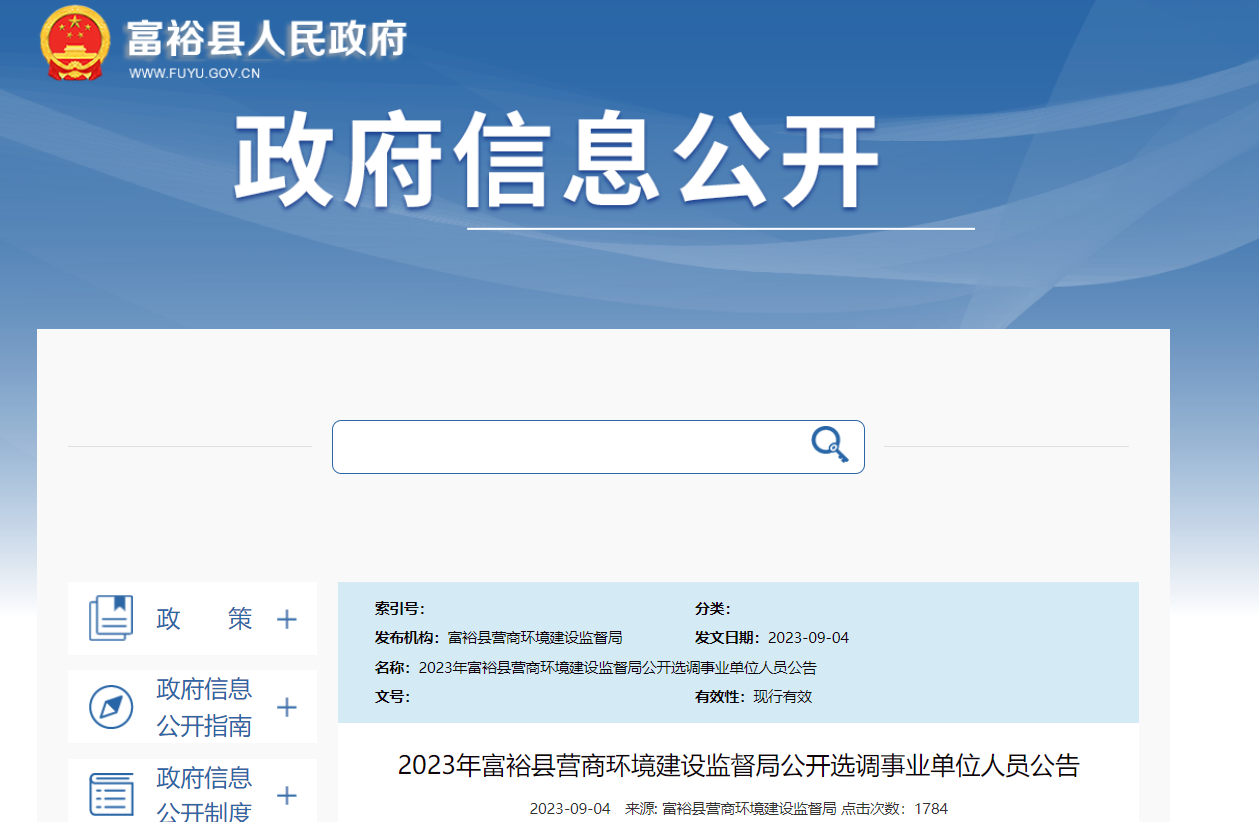Click the large article headline 2023年富裕县营商环境…公告
This screenshot has height=822, width=1259.
(738, 766)
